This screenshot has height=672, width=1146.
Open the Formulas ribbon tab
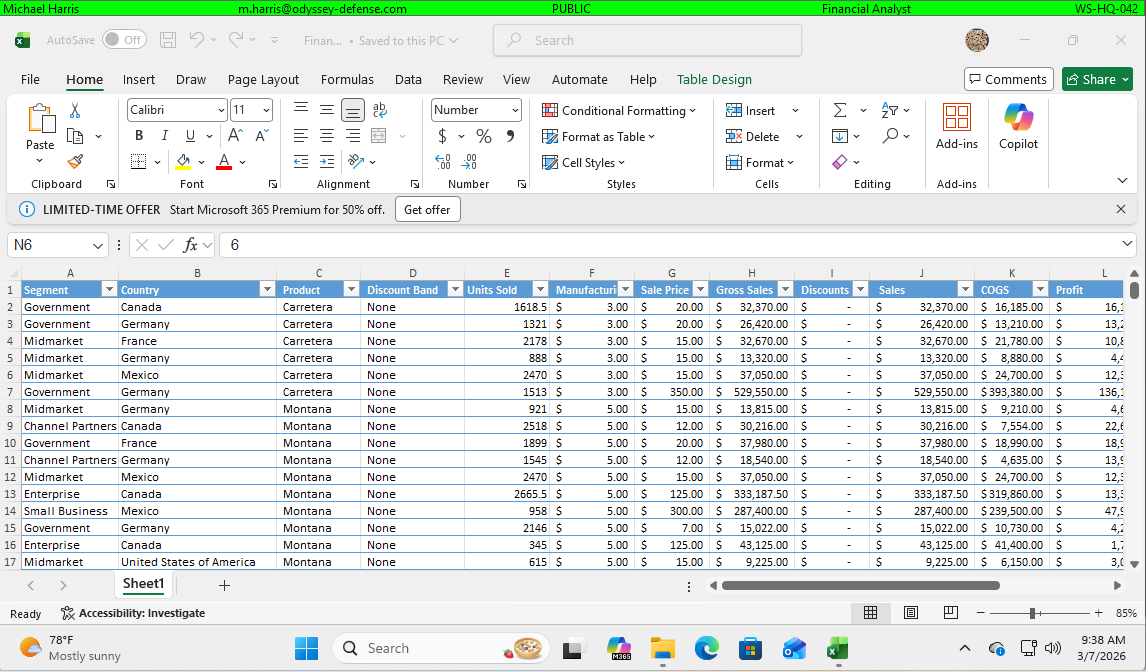[x=347, y=80]
